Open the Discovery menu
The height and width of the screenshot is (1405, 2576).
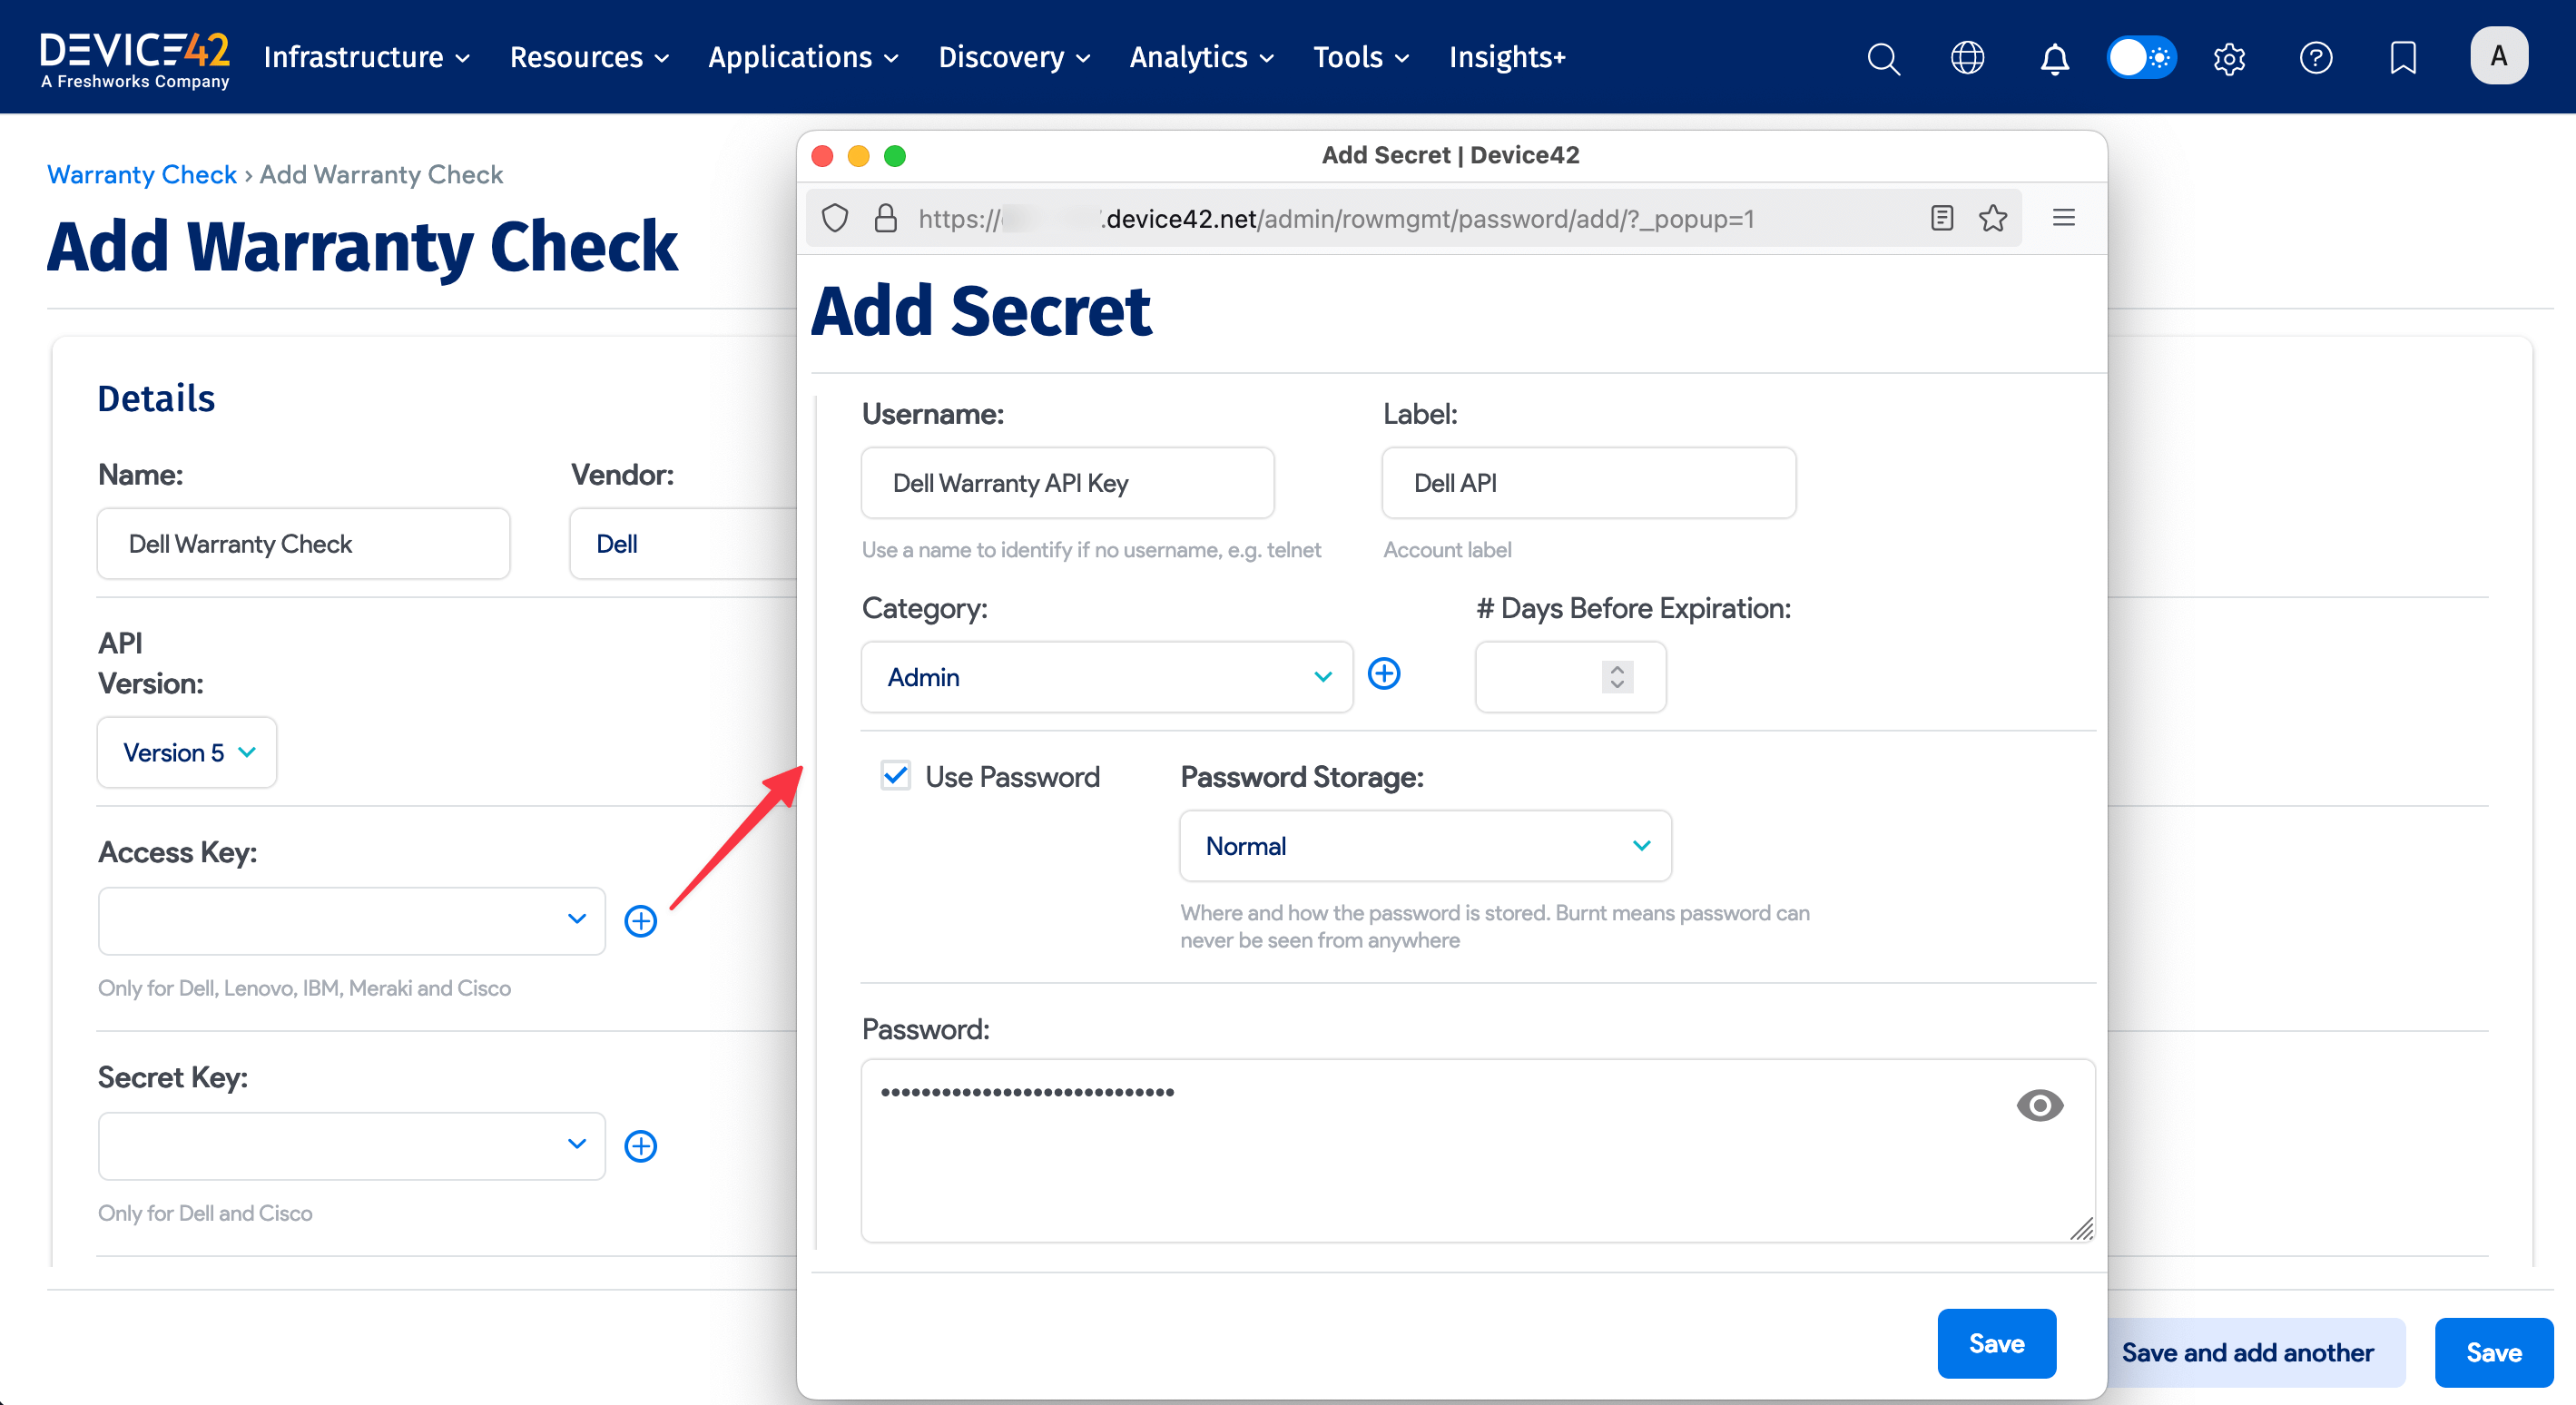pos(1013,57)
